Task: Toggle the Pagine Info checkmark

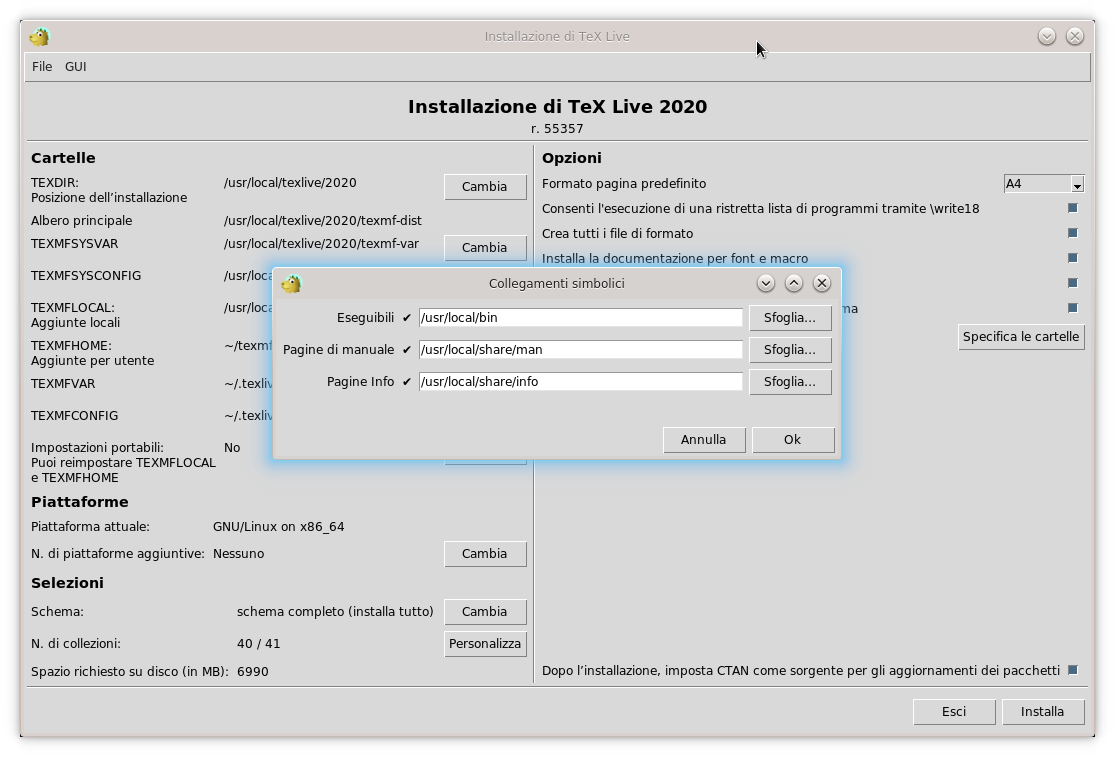Action: coord(407,382)
